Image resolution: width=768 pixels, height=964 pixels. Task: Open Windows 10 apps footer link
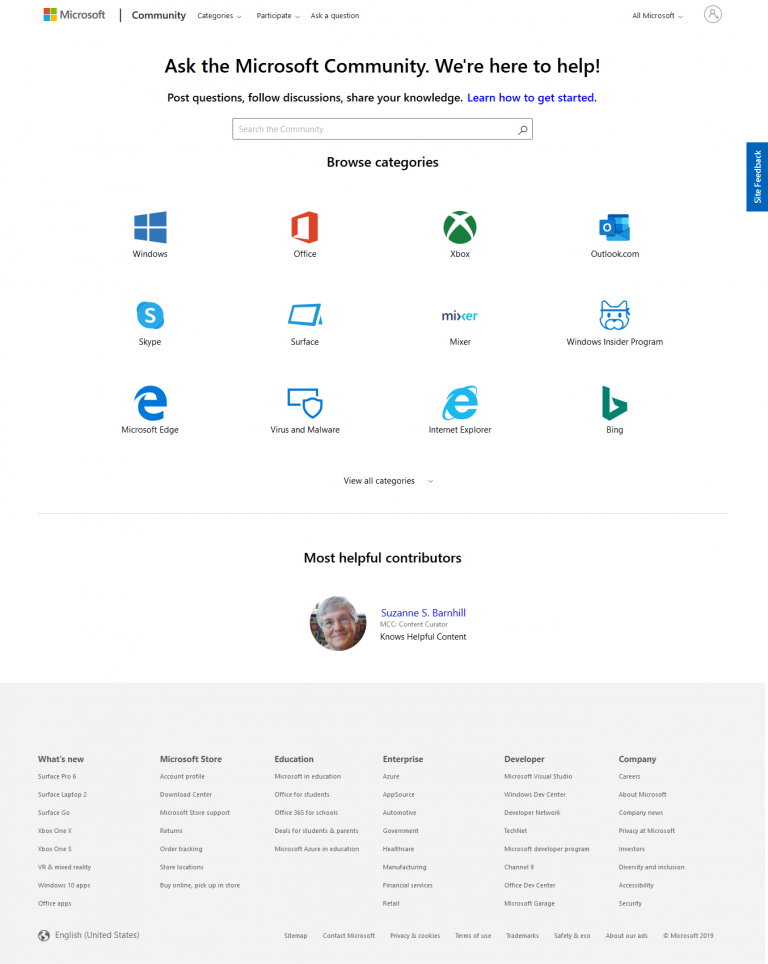(x=64, y=885)
